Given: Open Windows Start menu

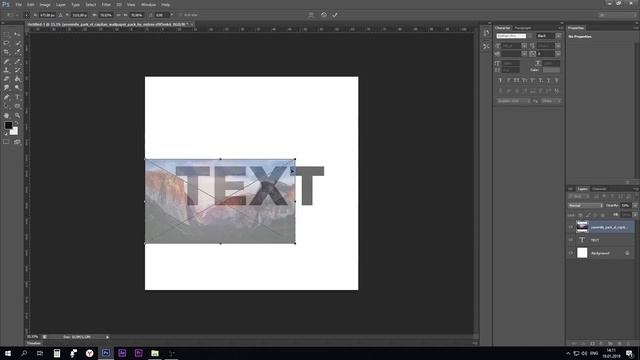Looking at the screenshot, I should [x=8, y=353].
